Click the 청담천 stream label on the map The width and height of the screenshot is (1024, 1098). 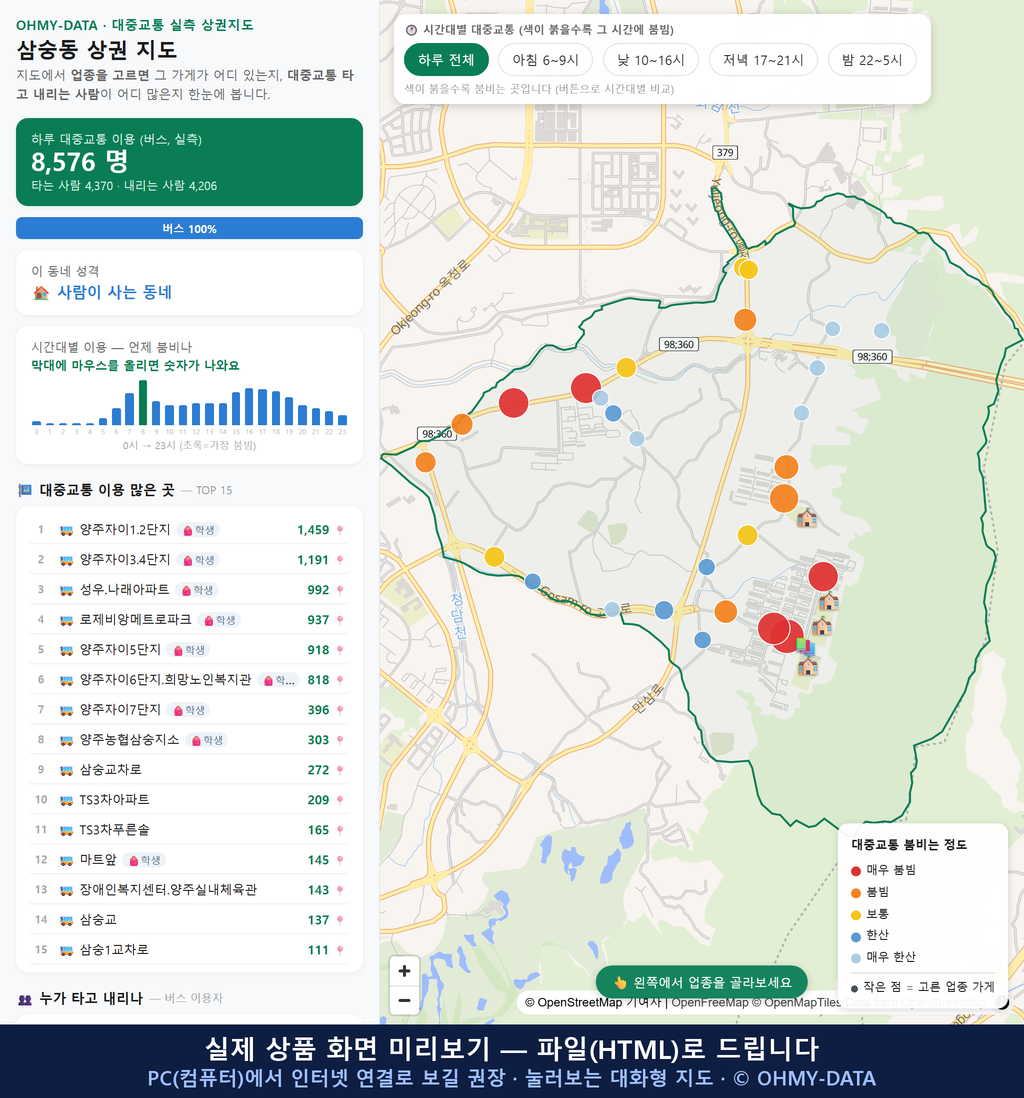tap(457, 616)
